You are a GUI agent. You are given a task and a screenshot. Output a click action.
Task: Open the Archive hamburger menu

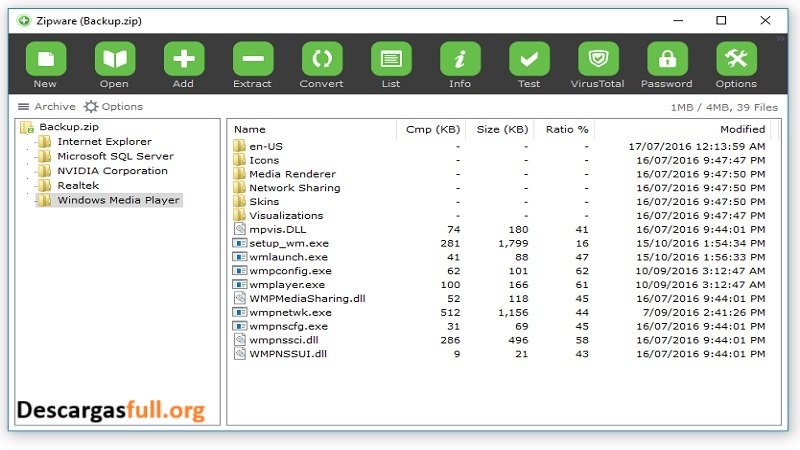pyautogui.click(x=46, y=107)
